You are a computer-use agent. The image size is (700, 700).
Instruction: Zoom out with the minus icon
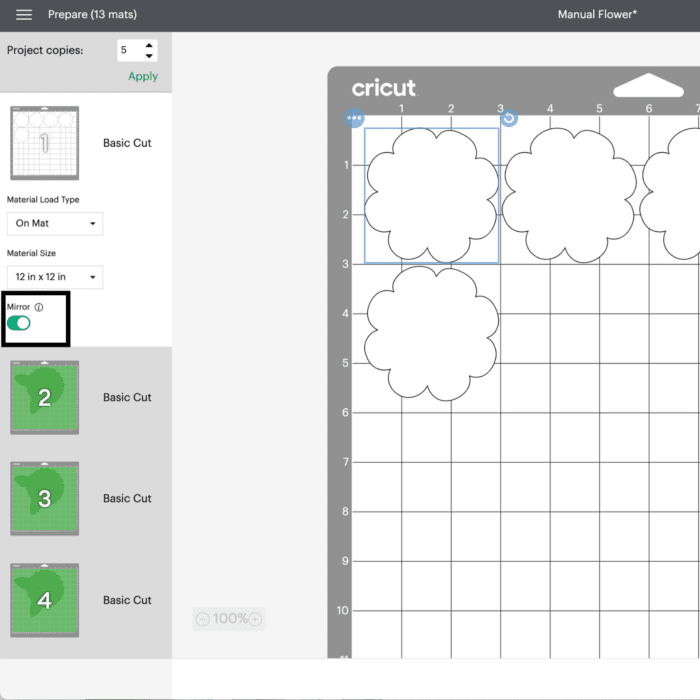[x=203, y=619]
